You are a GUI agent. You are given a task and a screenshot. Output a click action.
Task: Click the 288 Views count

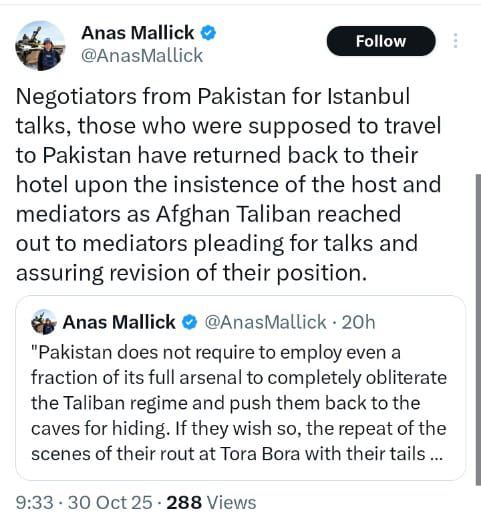pyautogui.click(x=211, y=503)
